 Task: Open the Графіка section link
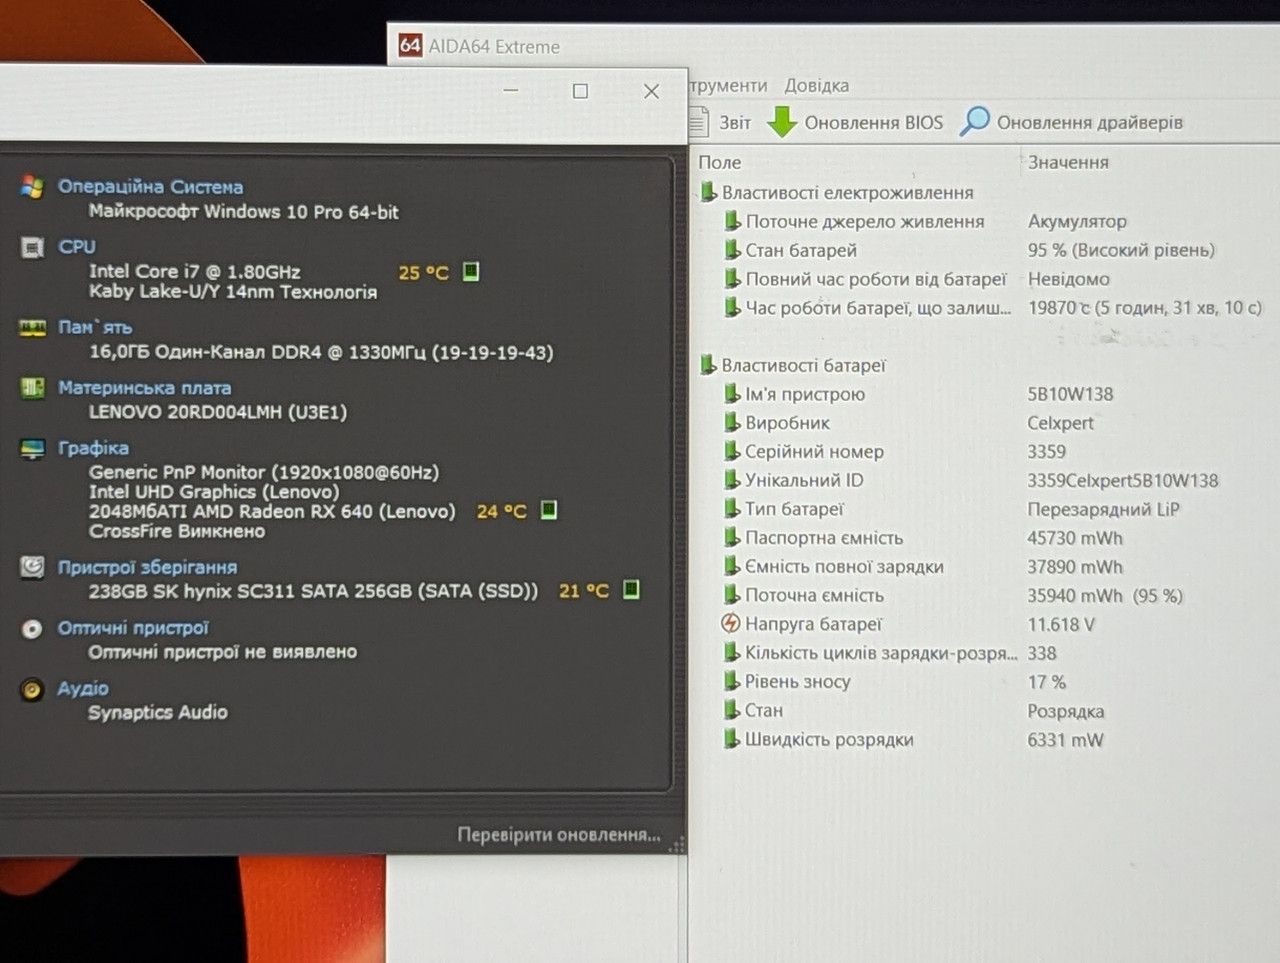[93, 448]
